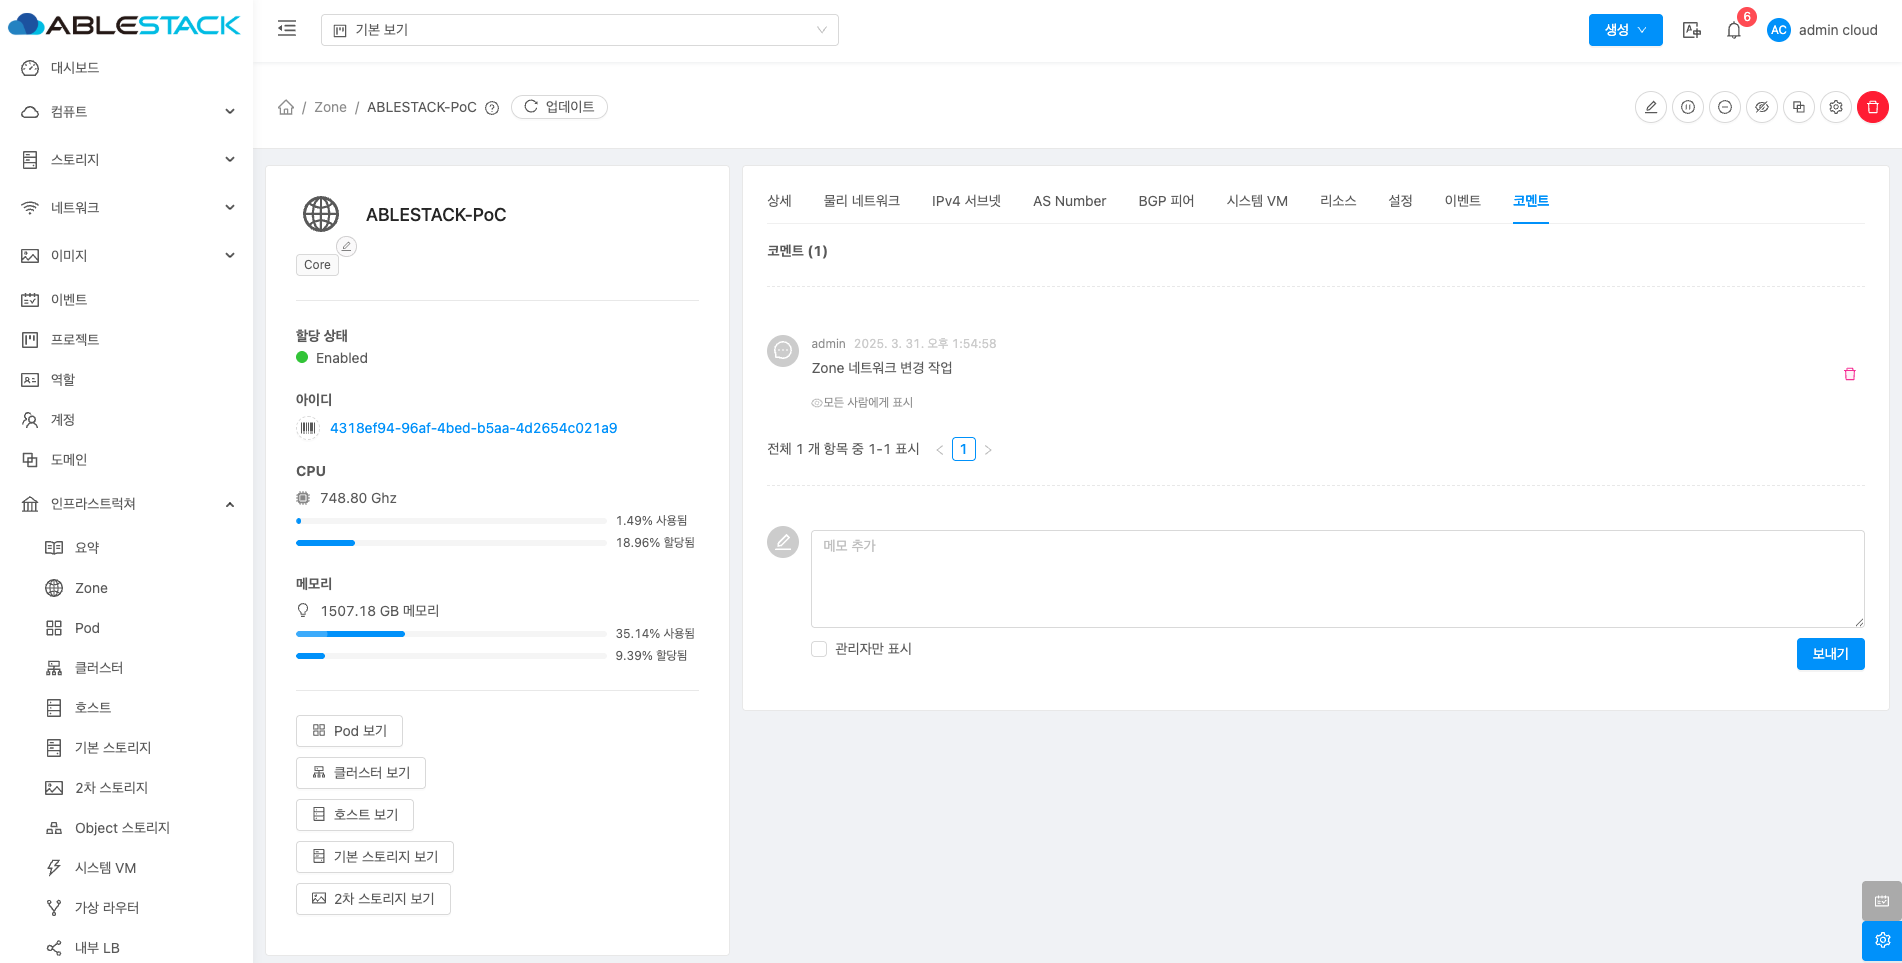Collapse the sidebar with menu fold icon
This screenshot has width=1902, height=963.
coord(287,29)
